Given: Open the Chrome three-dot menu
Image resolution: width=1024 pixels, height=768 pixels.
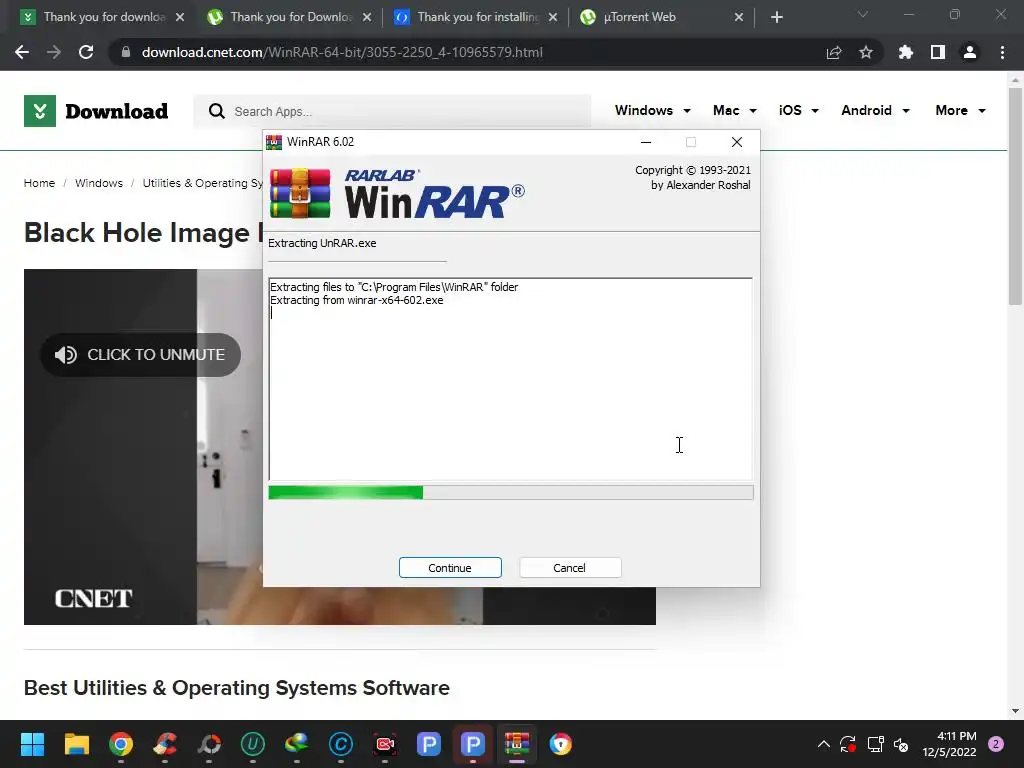Looking at the screenshot, I should click(1002, 52).
